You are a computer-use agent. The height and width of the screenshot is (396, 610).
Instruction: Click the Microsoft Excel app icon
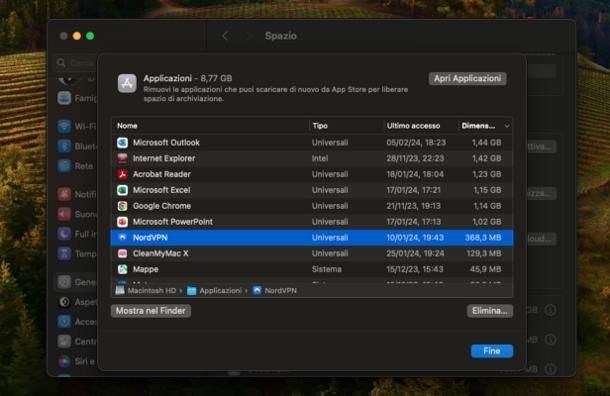[123, 190]
